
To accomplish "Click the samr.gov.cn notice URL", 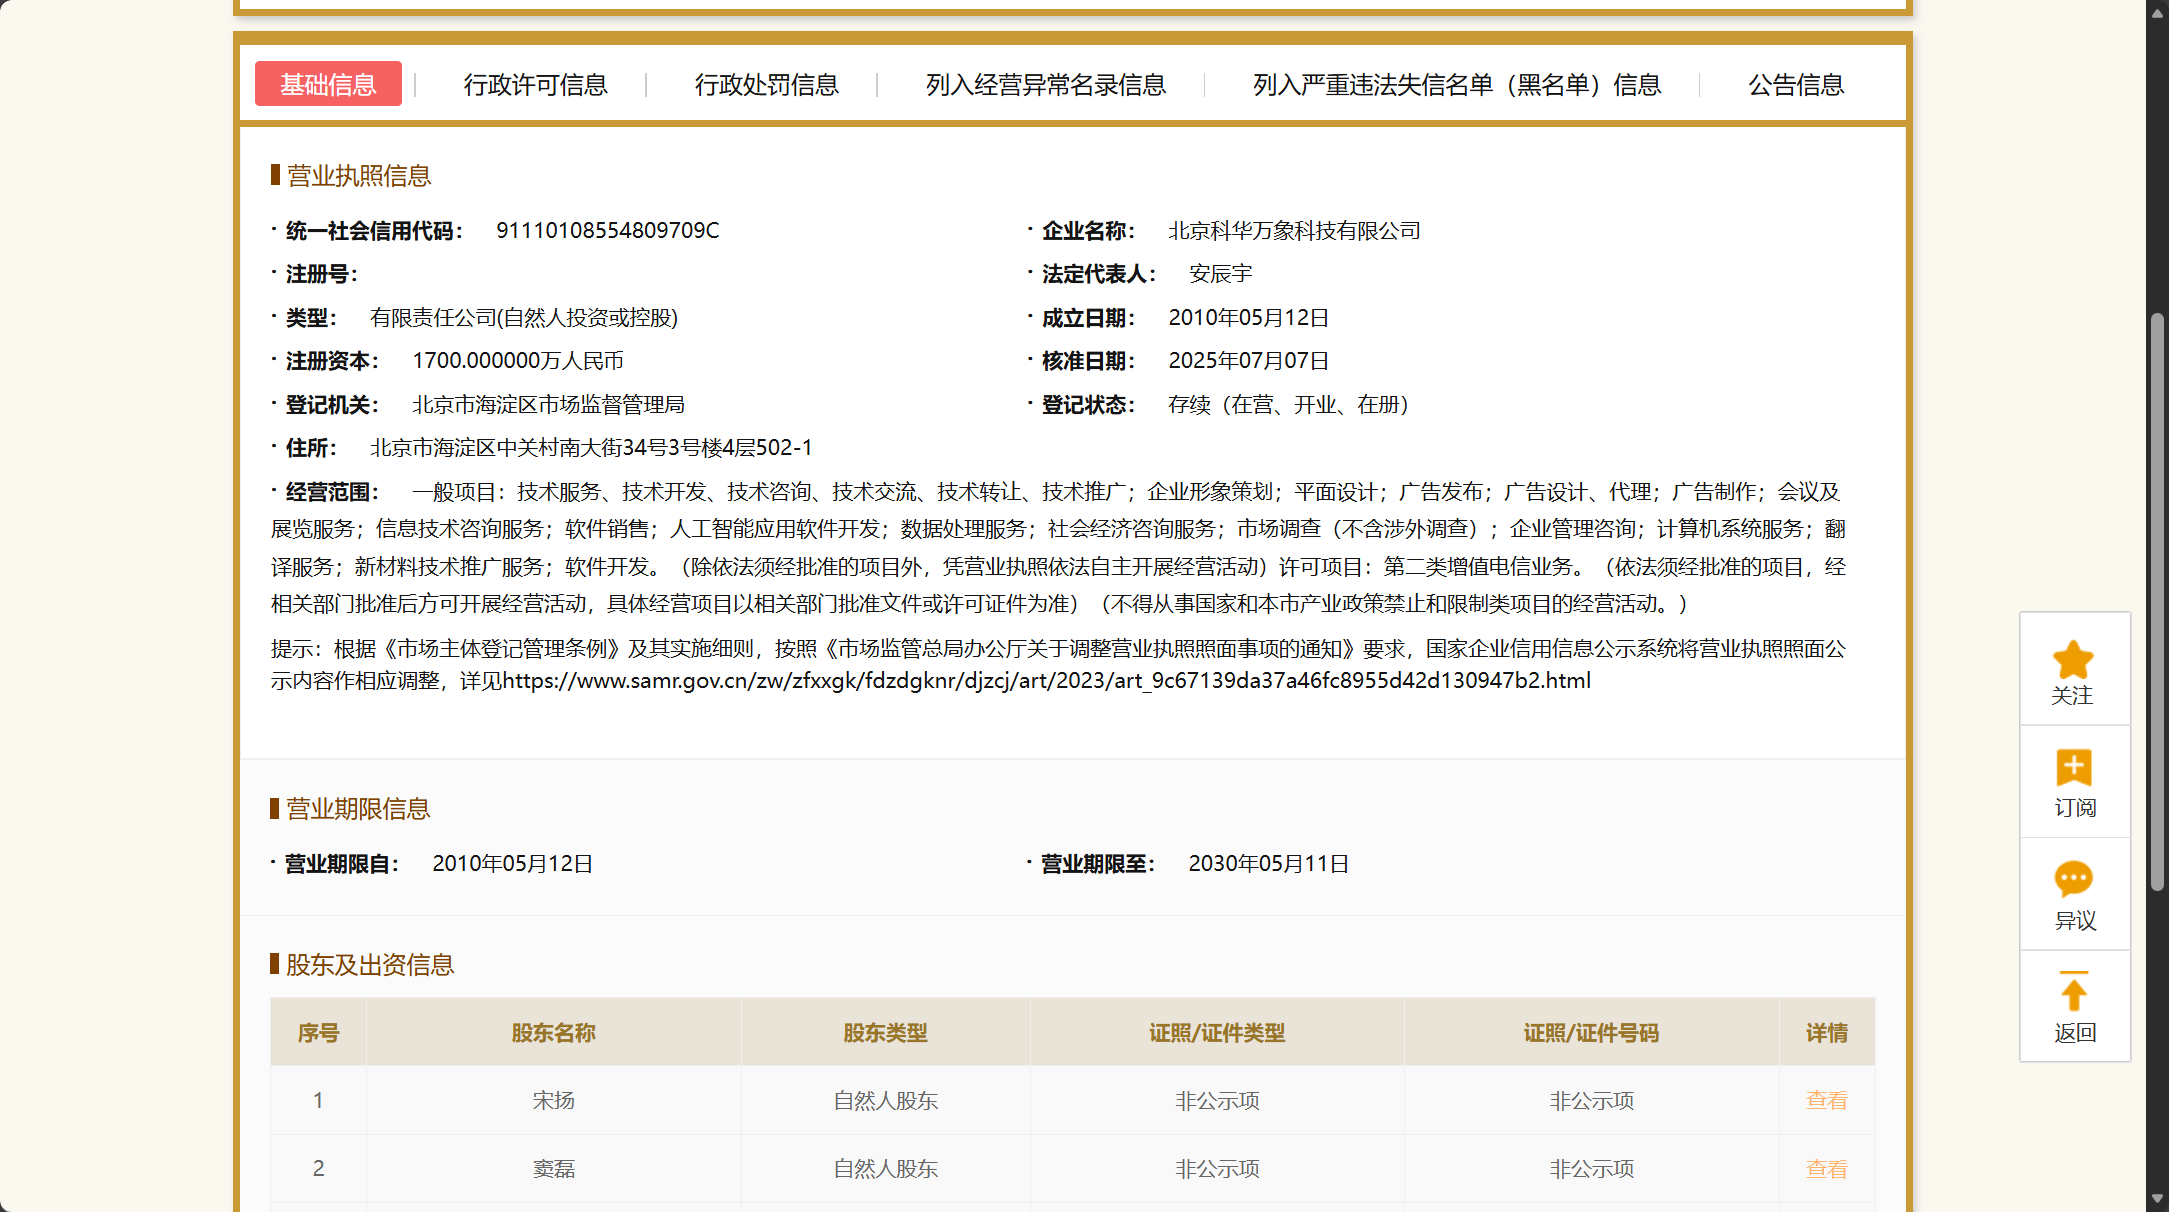I will coord(1046,681).
